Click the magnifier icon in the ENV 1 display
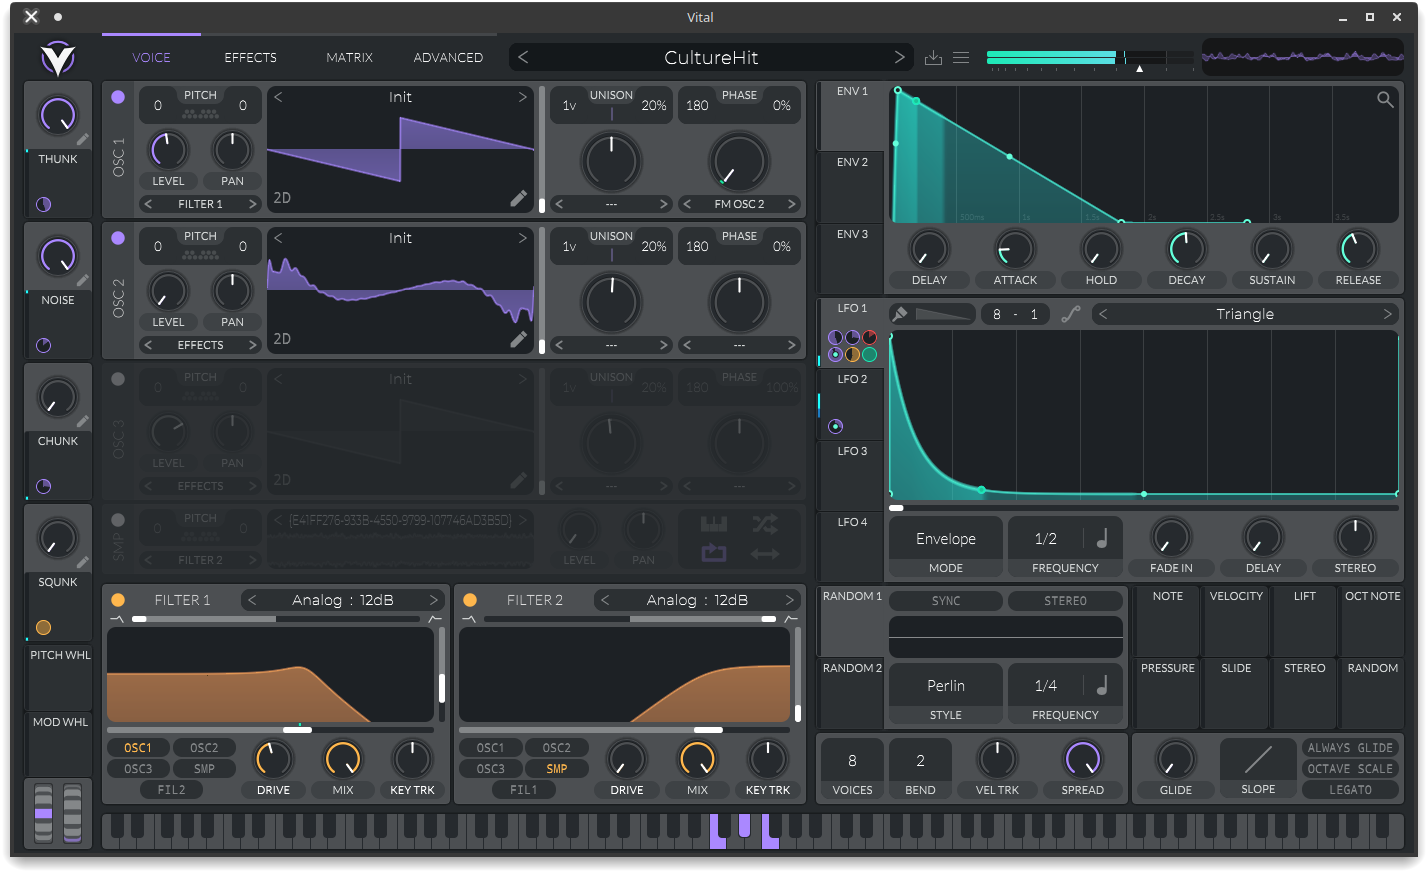 click(x=1385, y=99)
